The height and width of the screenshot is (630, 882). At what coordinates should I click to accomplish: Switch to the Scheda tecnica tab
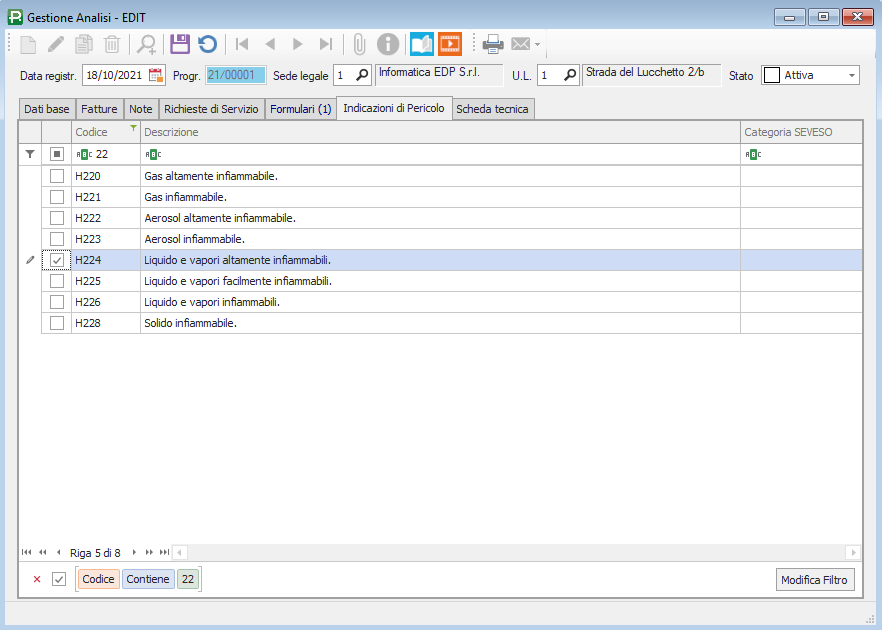(x=492, y=109)
